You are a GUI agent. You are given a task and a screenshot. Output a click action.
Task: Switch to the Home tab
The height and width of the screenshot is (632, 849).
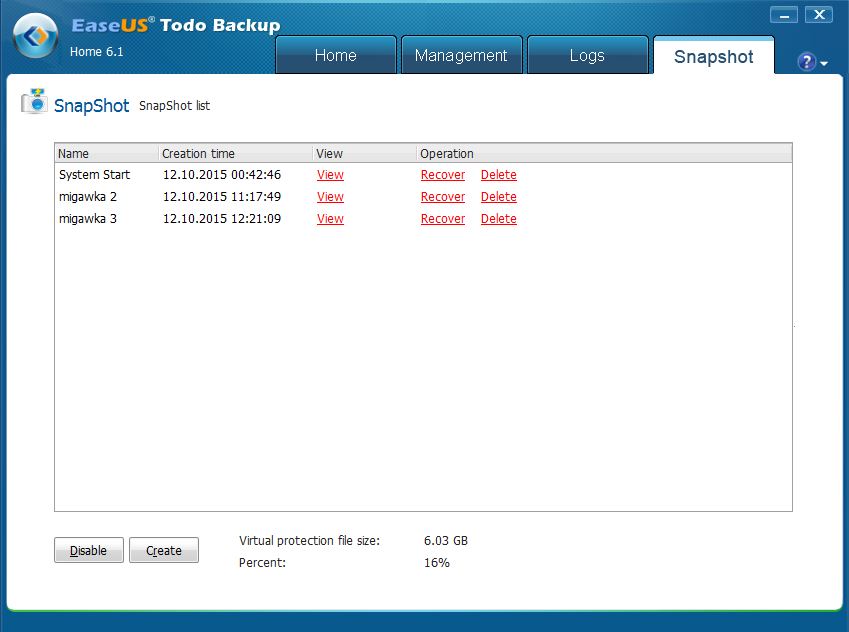336,55
